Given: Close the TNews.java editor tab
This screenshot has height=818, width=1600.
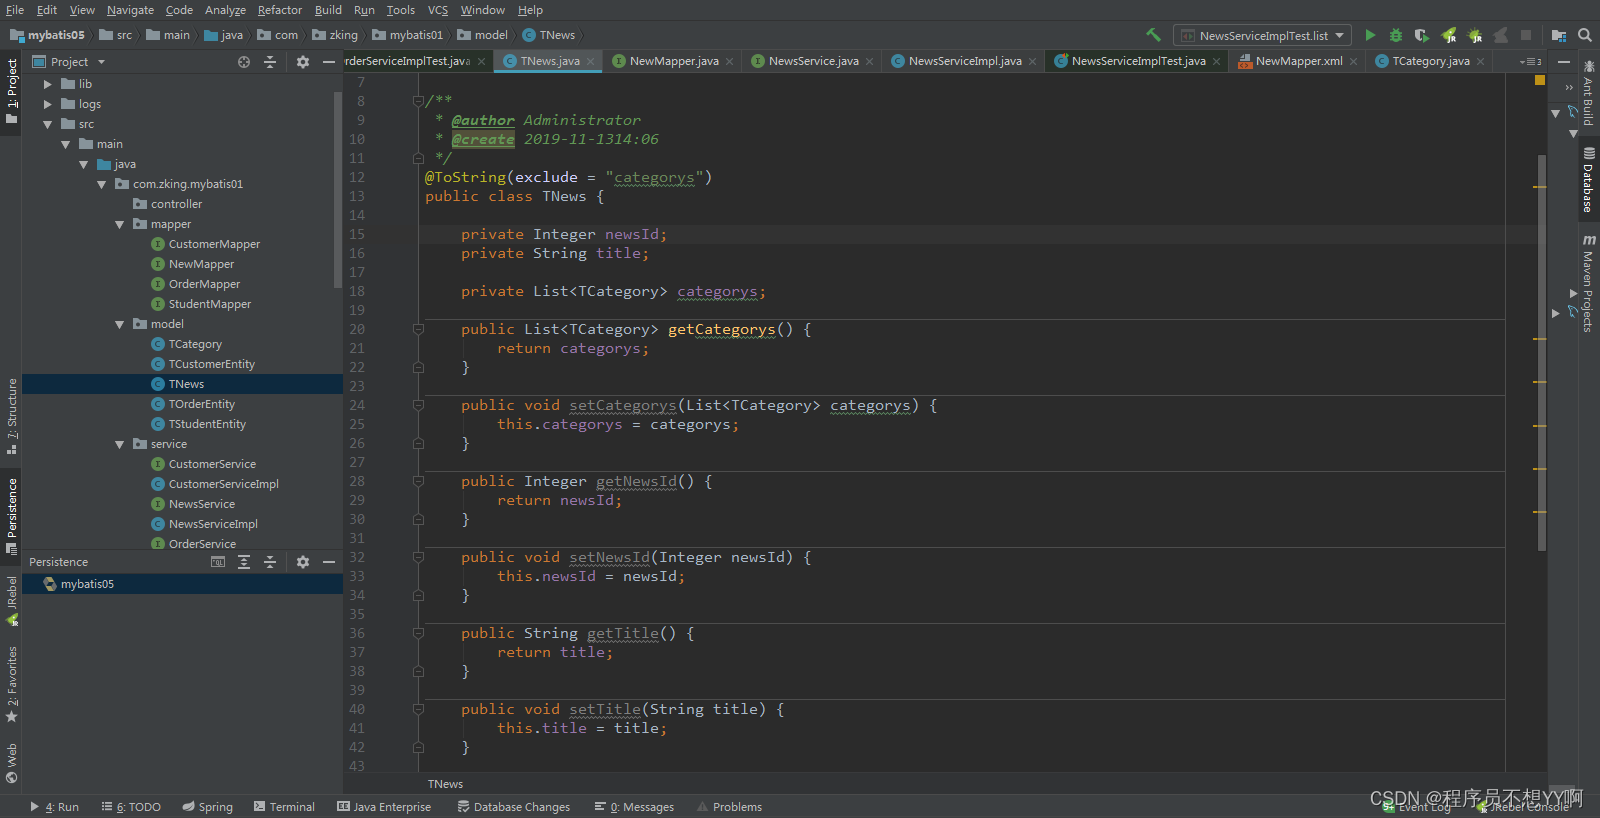Looking at the screenshot, I should tap(590, 62).
